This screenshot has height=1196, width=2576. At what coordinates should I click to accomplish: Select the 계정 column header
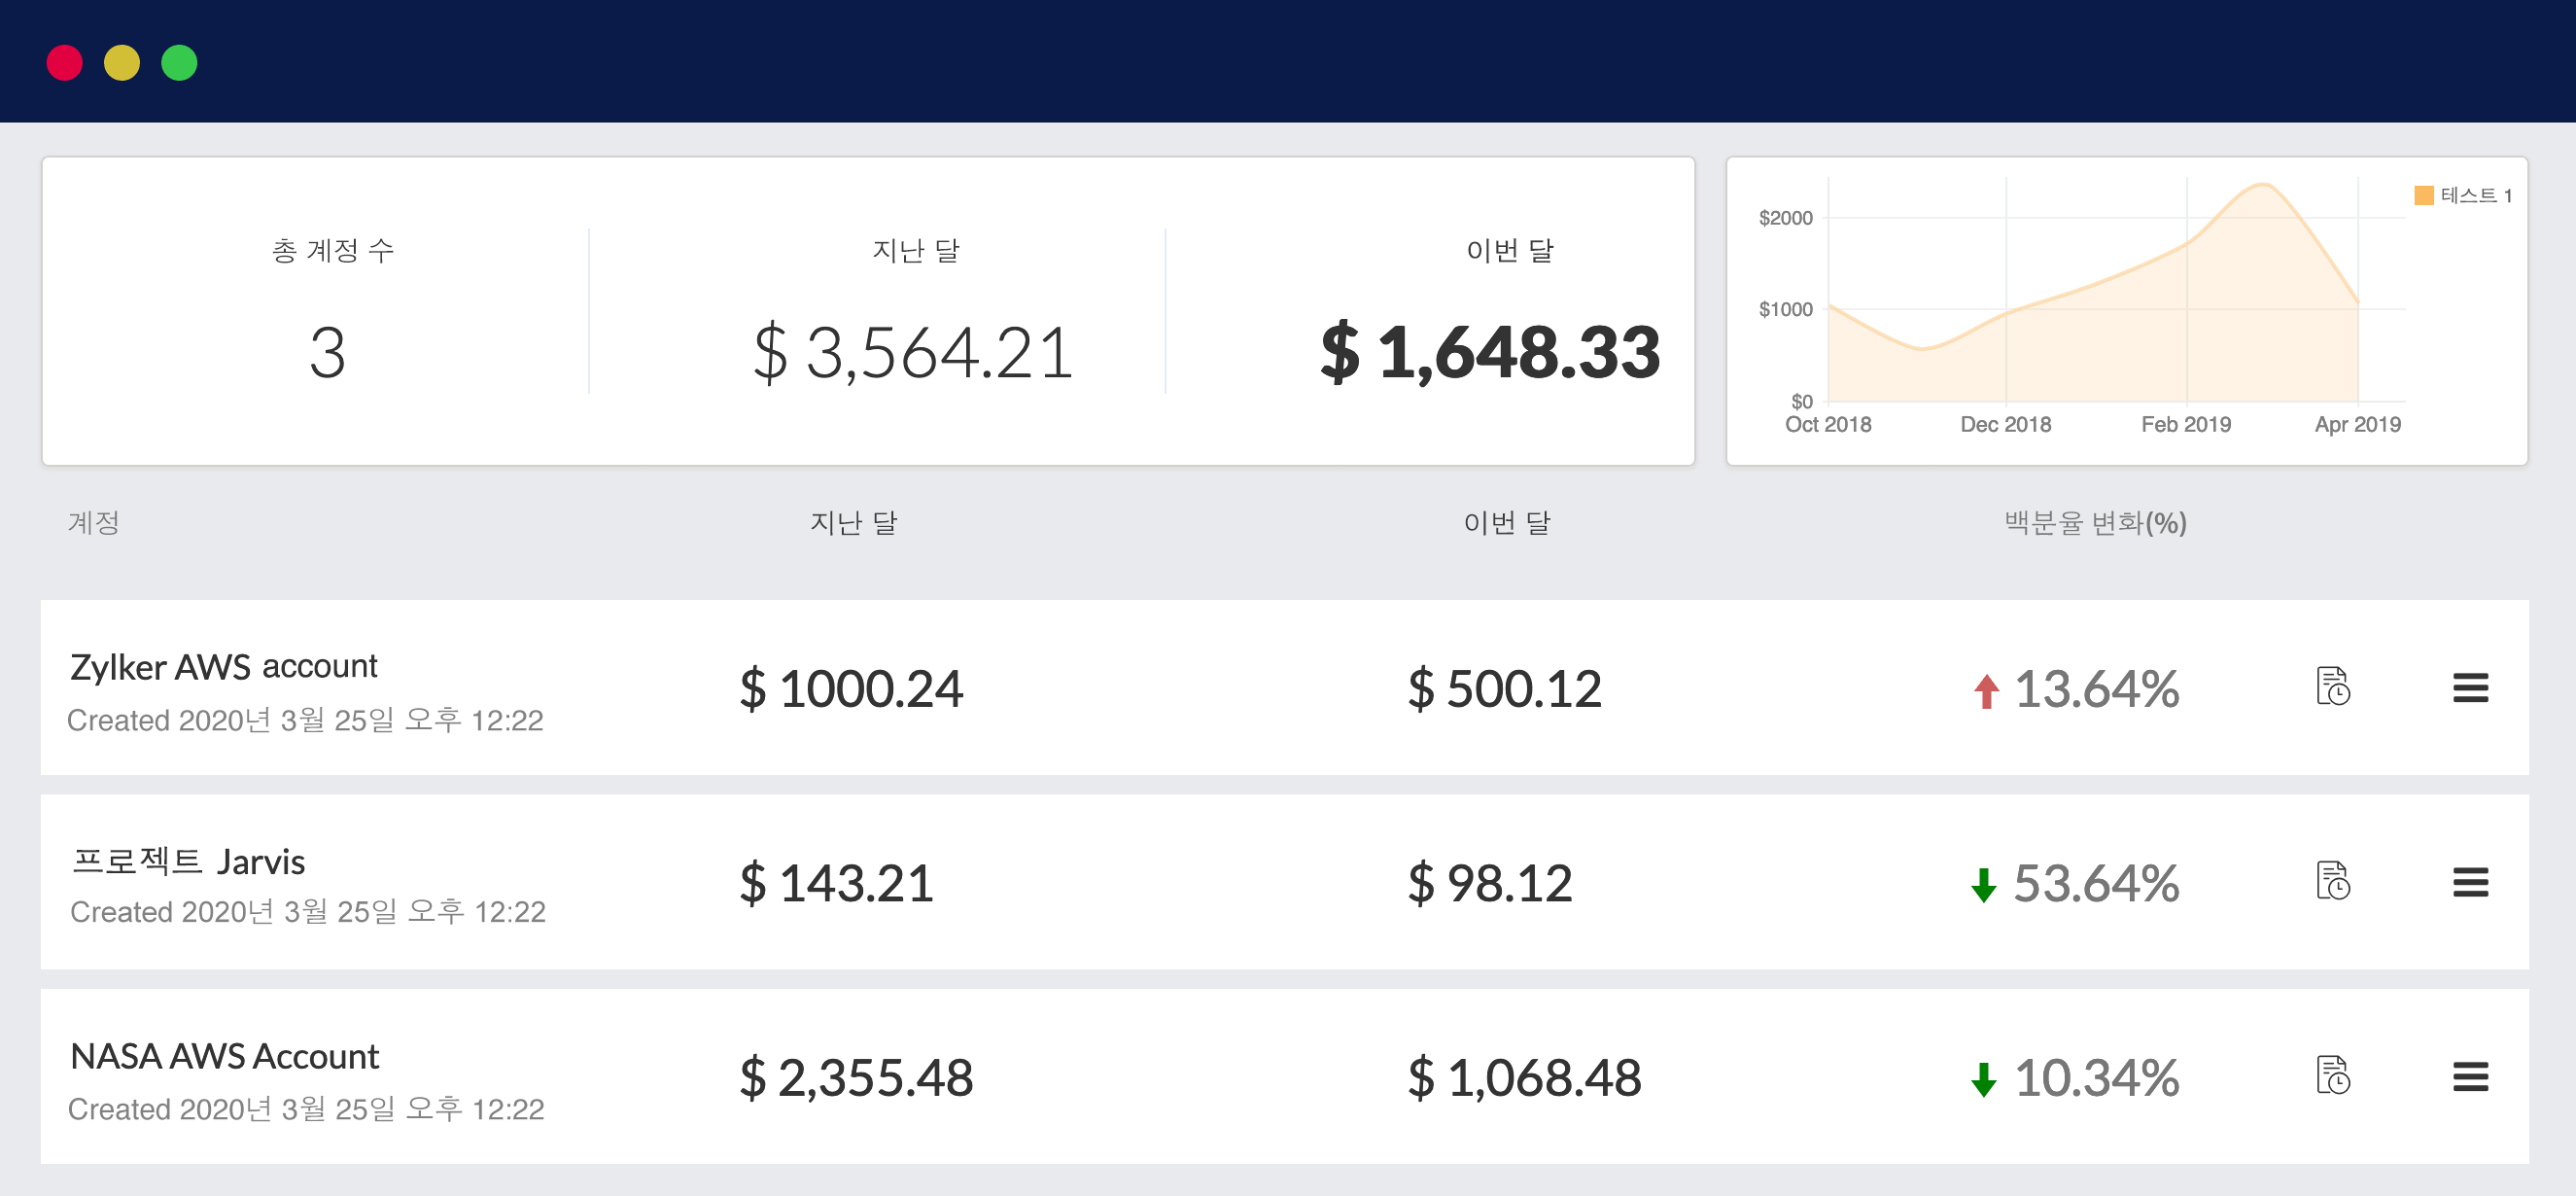point(93,522)
